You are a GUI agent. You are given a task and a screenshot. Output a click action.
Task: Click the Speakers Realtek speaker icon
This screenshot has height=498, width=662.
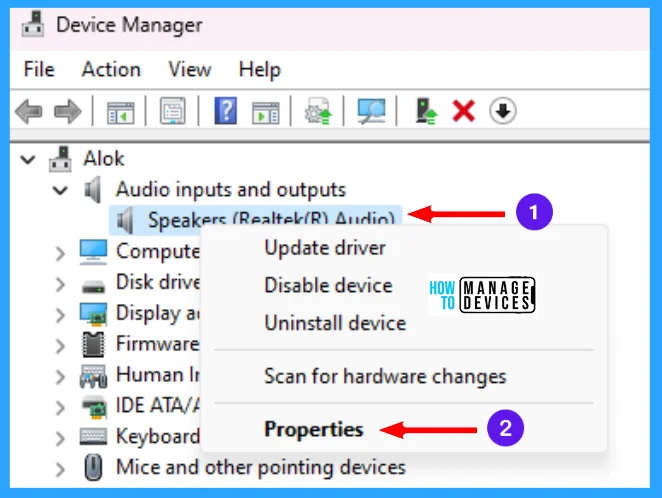tap(125, 220)
